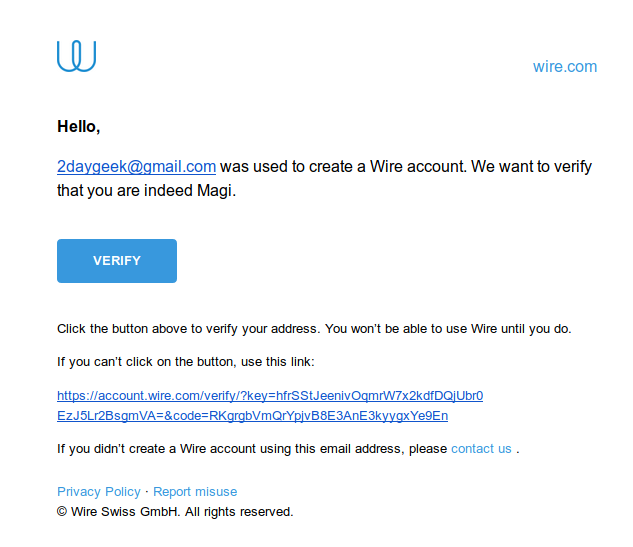Click the Wire logo icon

(x=76, y=56)
